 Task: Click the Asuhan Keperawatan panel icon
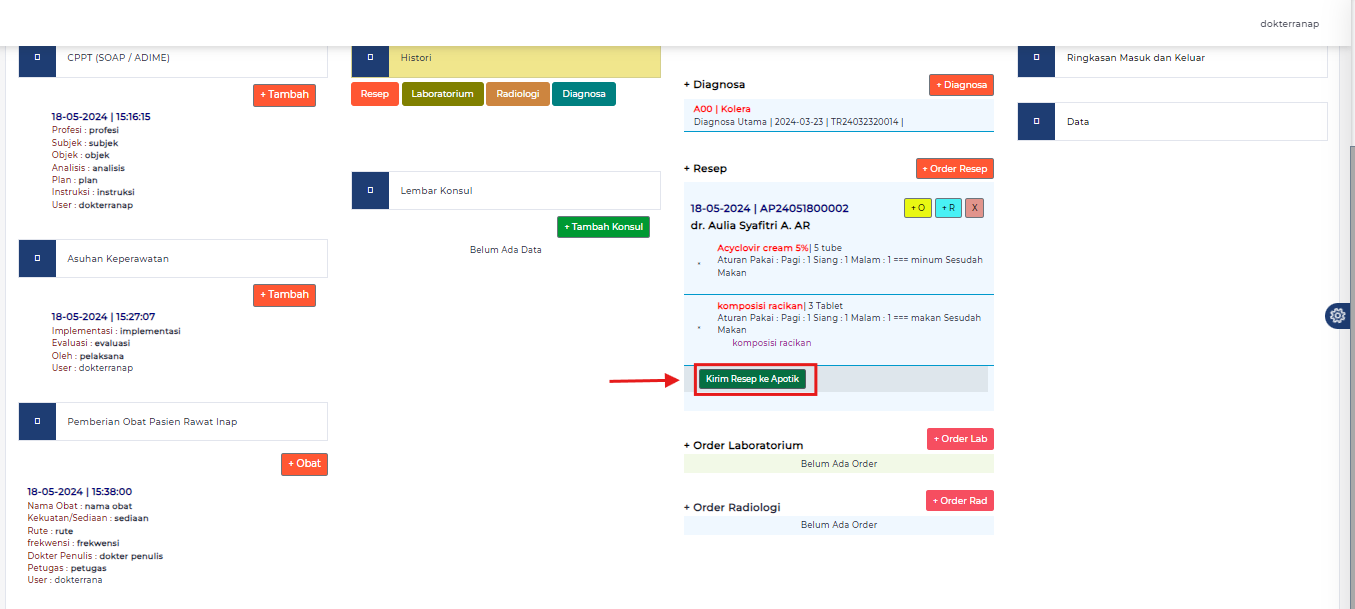pyautogui.click(x=36, y=258)
